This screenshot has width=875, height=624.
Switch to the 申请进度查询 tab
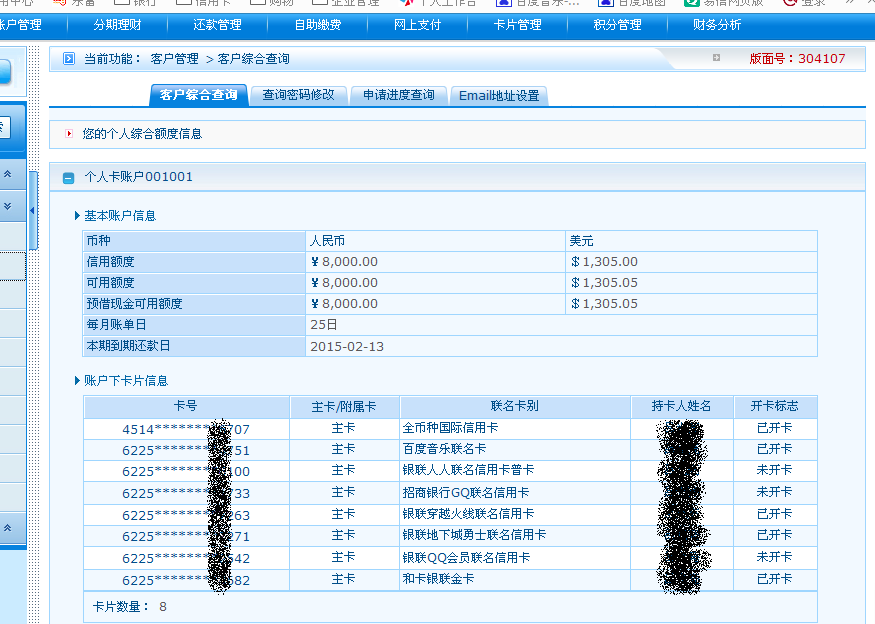point(398,95)
